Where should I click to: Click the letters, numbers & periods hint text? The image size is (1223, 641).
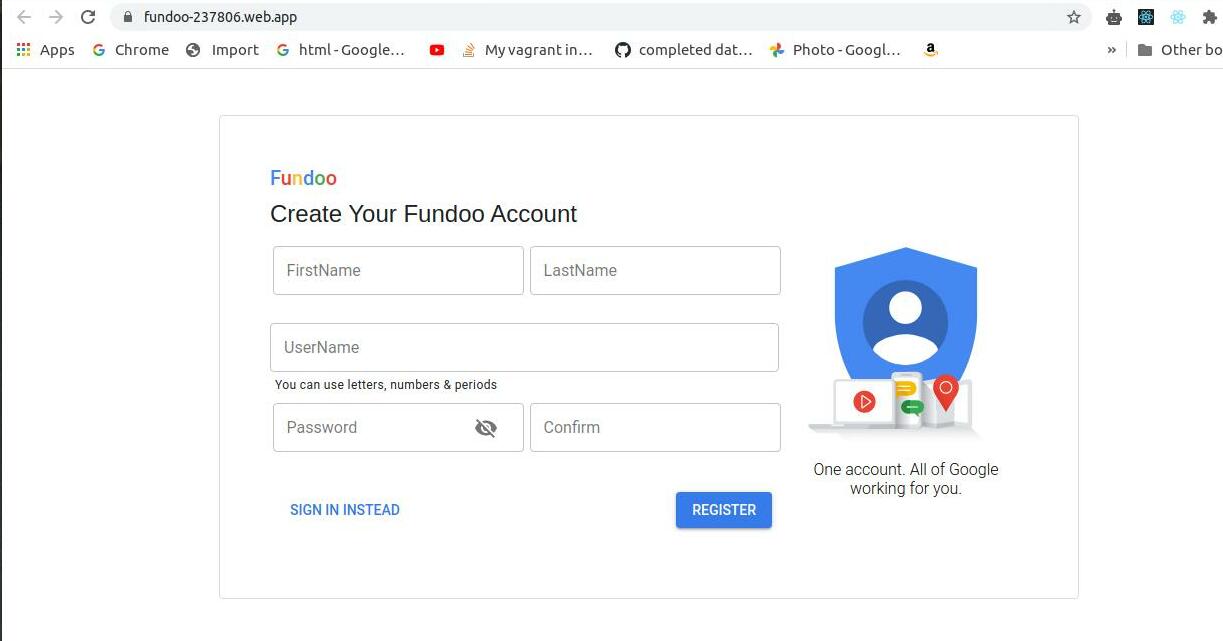point(386,385)
